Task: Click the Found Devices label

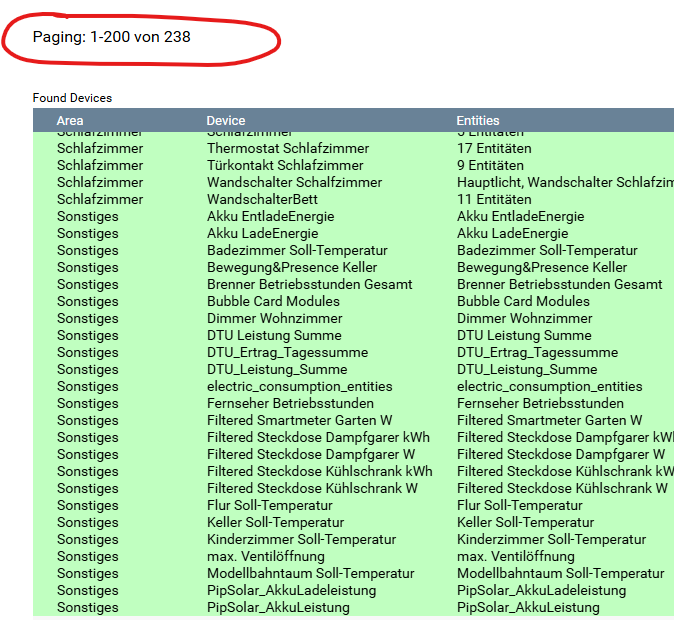Action: pos(72,98)
